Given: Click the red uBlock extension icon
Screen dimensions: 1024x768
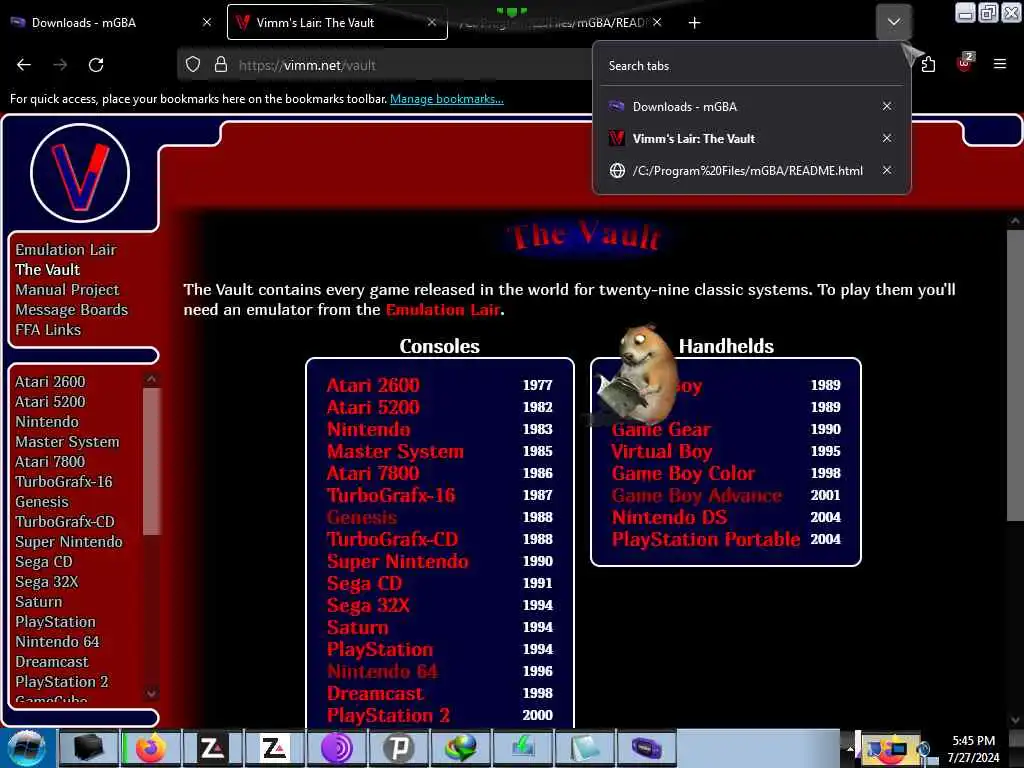Looking at the screenshot, I should pos(964,63).
